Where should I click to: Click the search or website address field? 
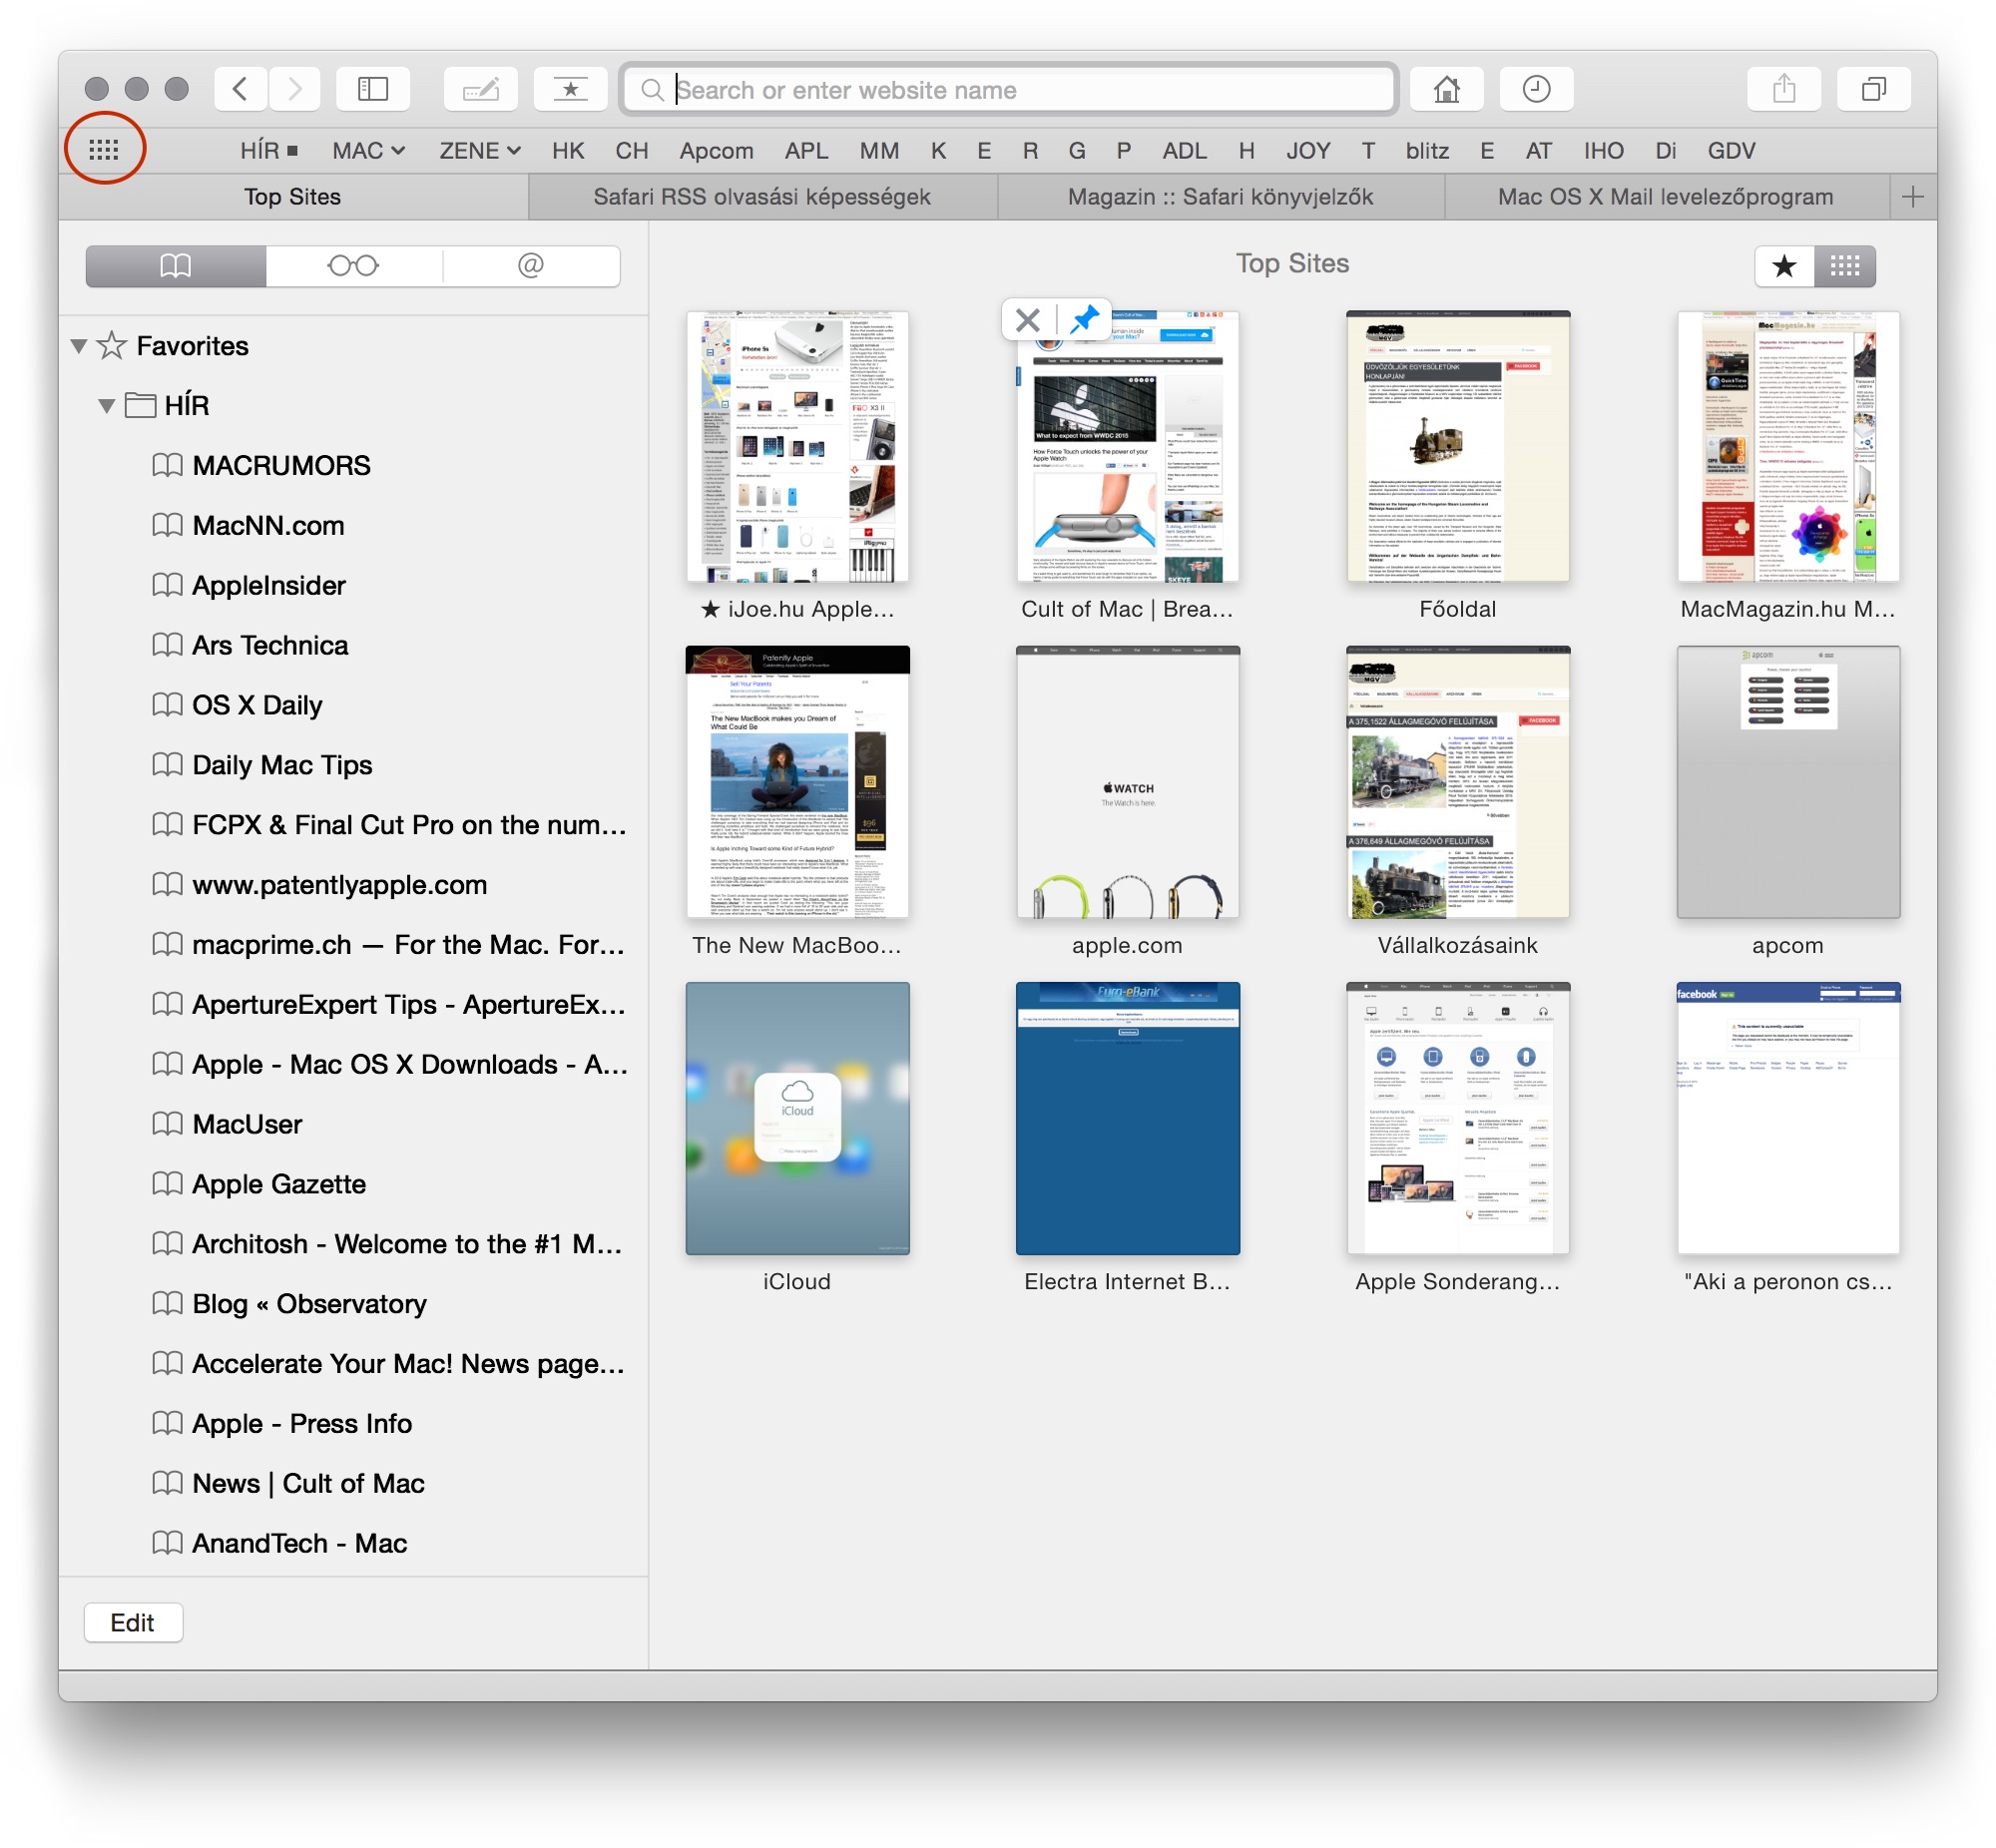[x=1008, y=90]
